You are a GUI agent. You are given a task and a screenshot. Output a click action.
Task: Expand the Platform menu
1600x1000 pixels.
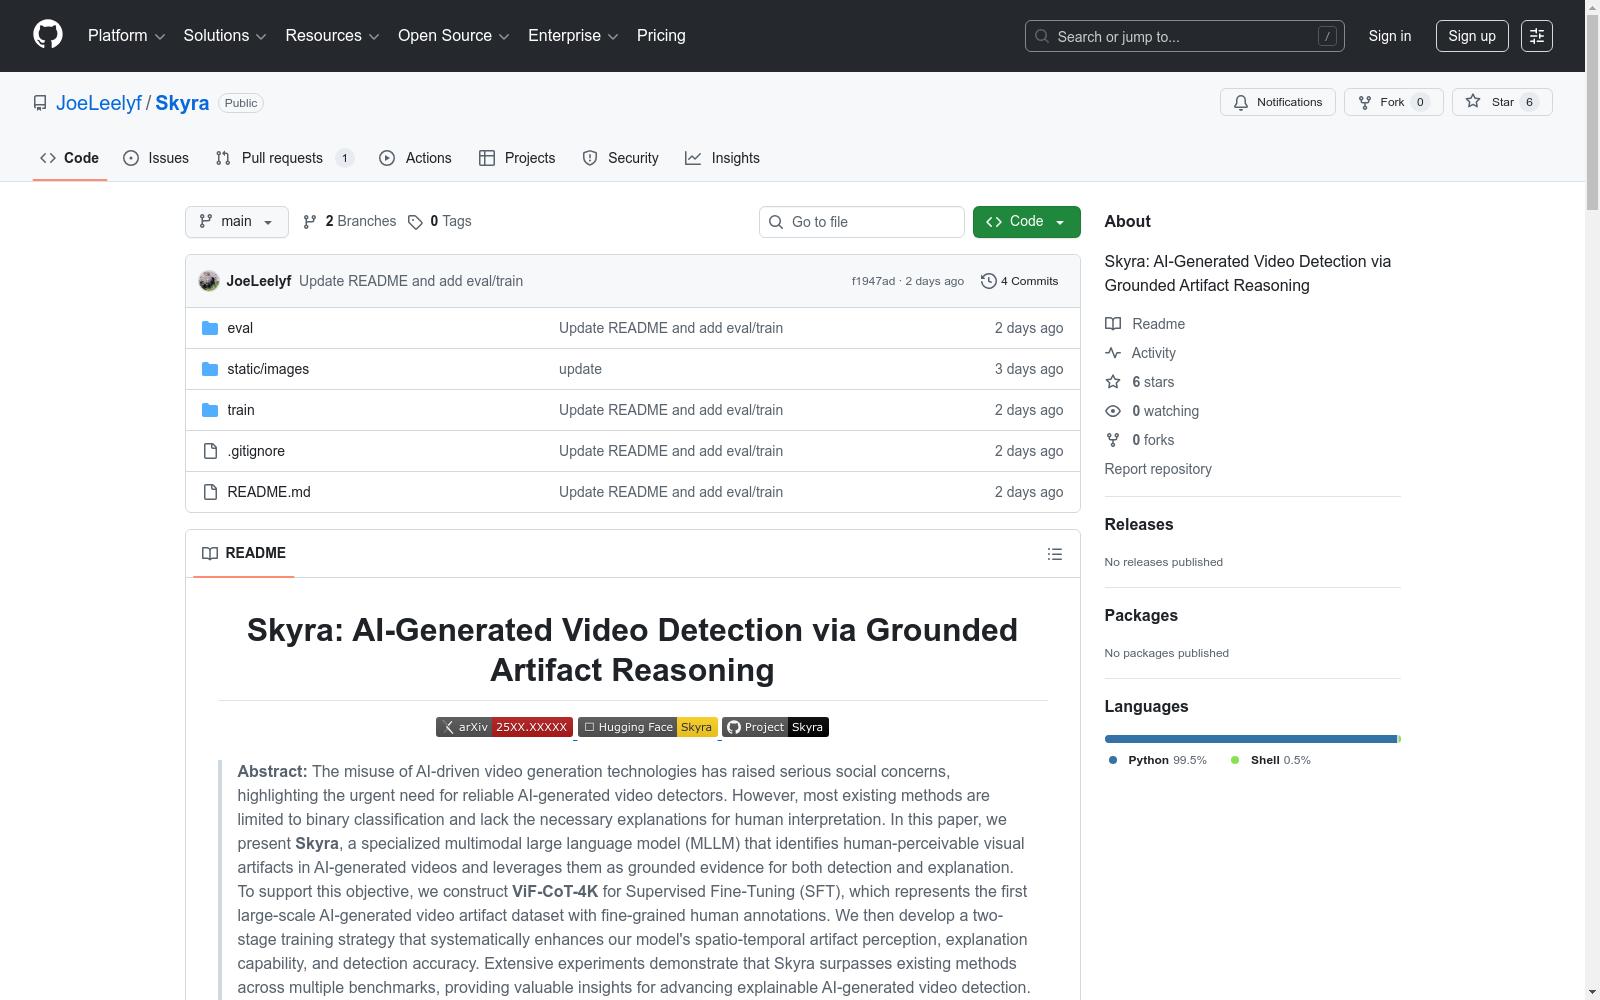[127, 36]
